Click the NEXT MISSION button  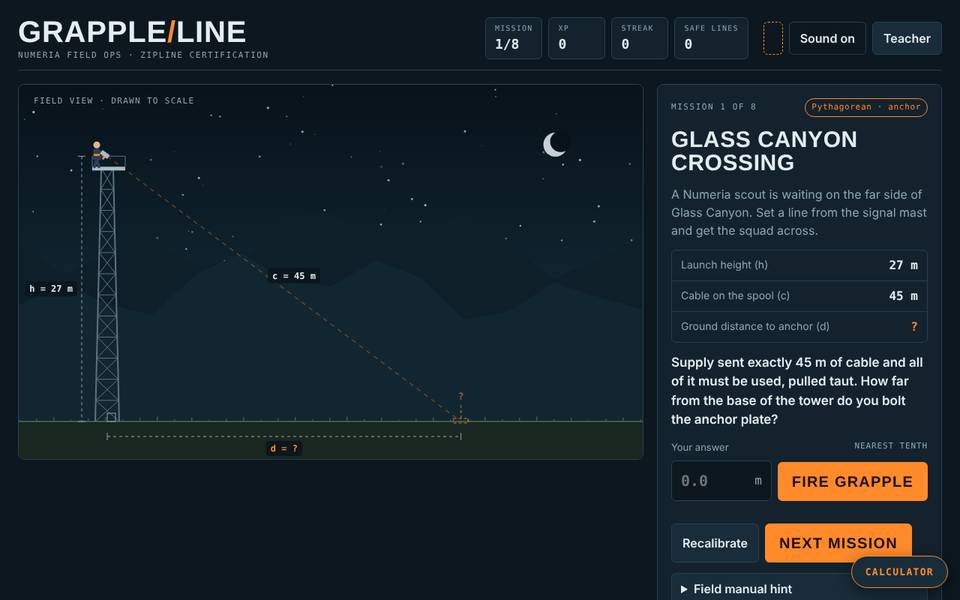click(x=838, y=543)
